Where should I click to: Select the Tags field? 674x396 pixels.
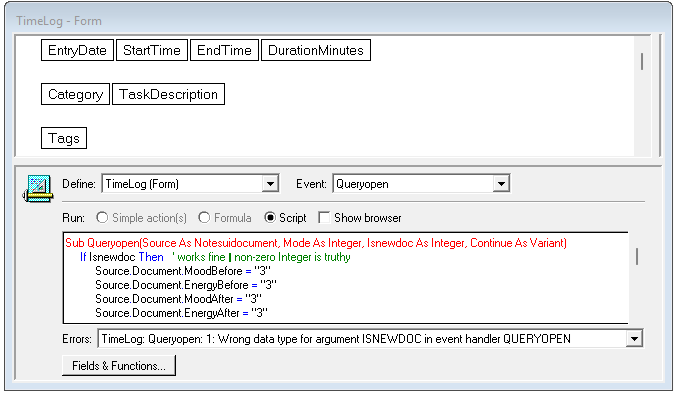[x=64, y=138]
